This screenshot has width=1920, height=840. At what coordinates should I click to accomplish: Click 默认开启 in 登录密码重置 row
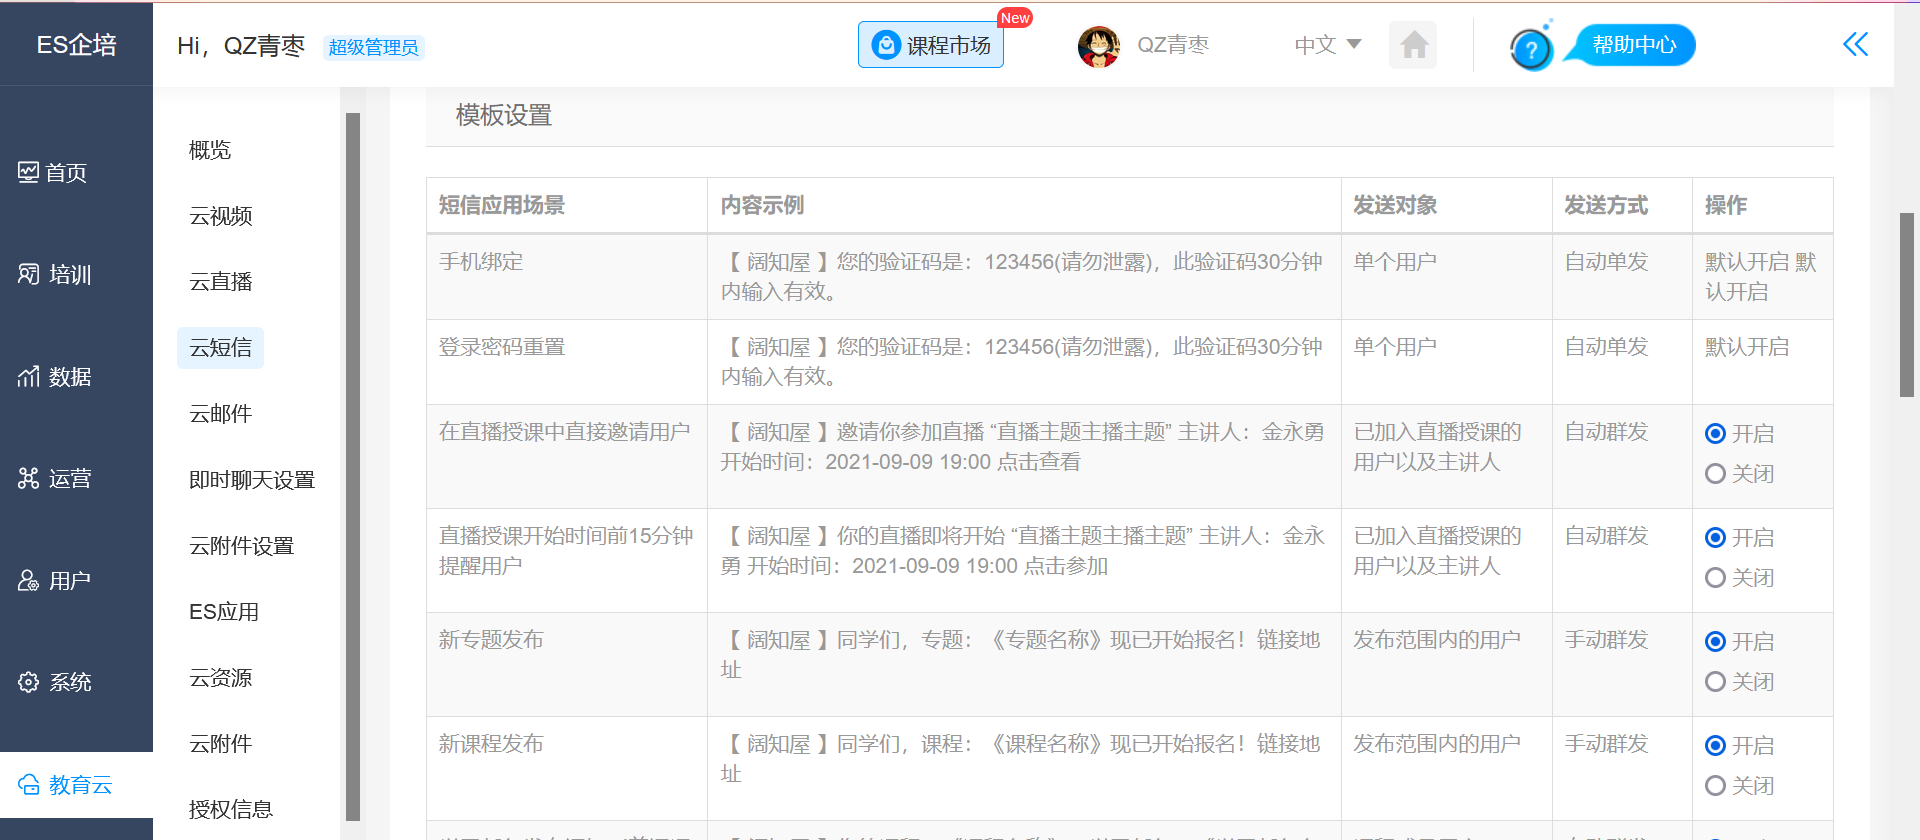1747,347
